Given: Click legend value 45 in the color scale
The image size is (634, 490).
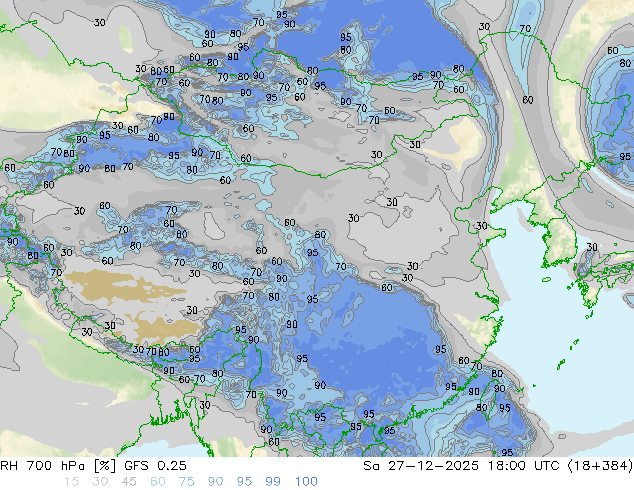Looking at the screenshot, I should point(129,482).
